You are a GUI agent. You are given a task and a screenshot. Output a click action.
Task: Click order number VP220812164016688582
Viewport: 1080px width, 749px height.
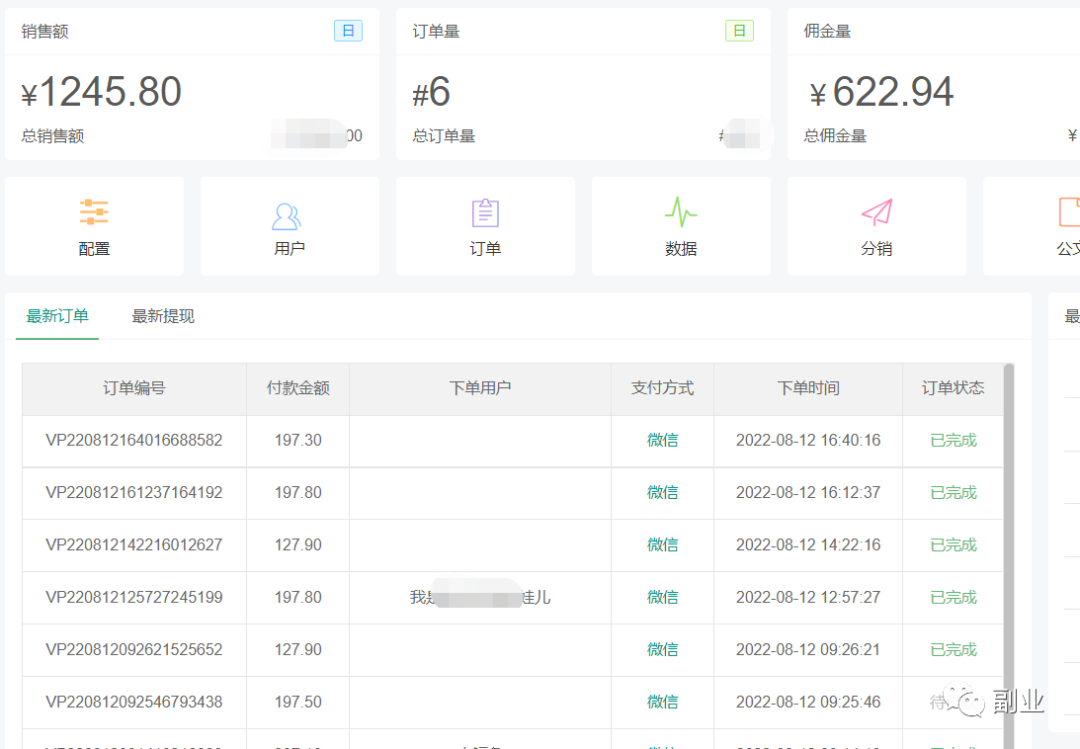click(x=134, y=440)
